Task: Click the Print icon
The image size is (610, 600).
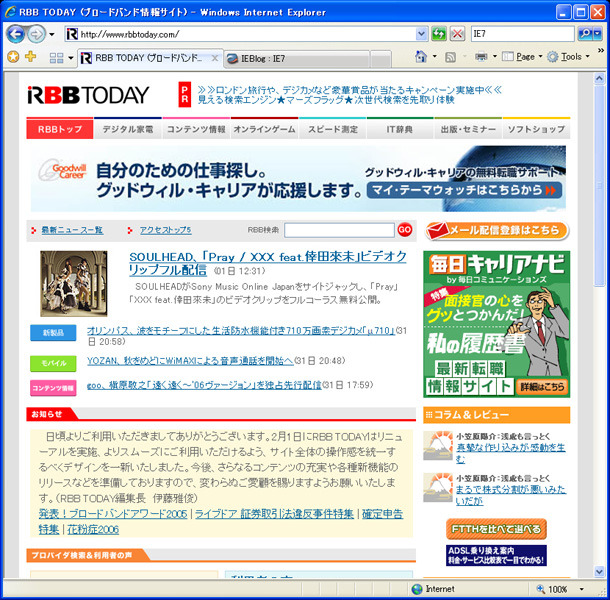Action: tap(481, 57)
